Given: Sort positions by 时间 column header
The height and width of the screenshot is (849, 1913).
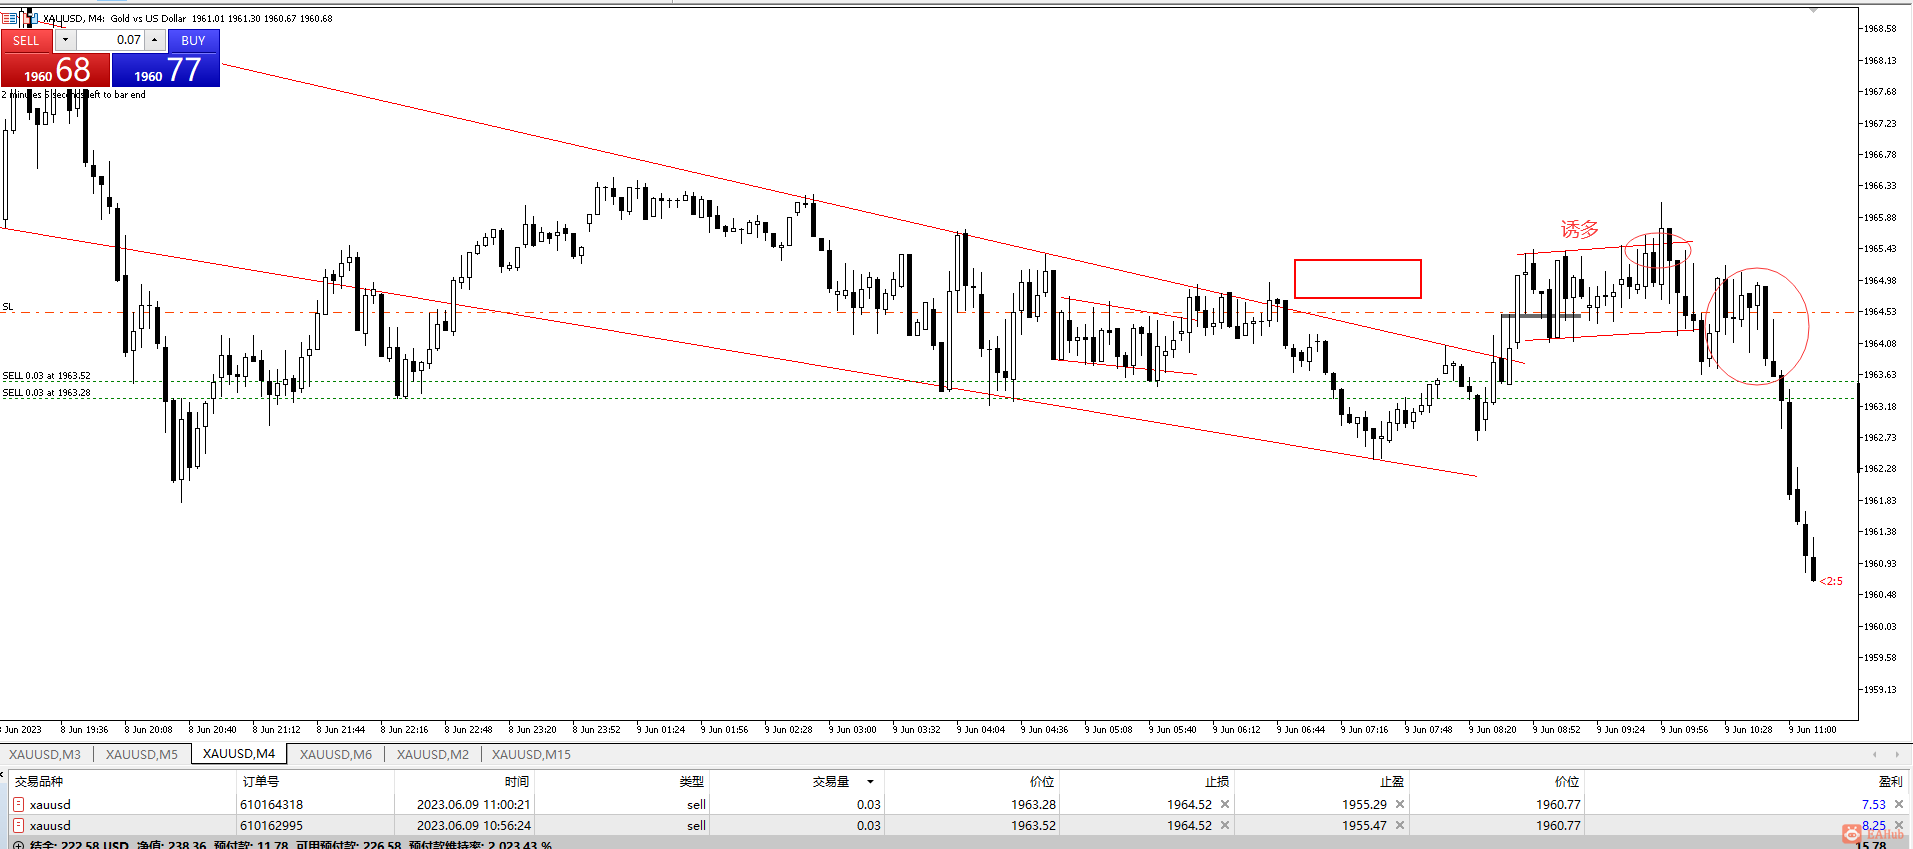Looking at the screenshot, I should [x=517, y=781].
